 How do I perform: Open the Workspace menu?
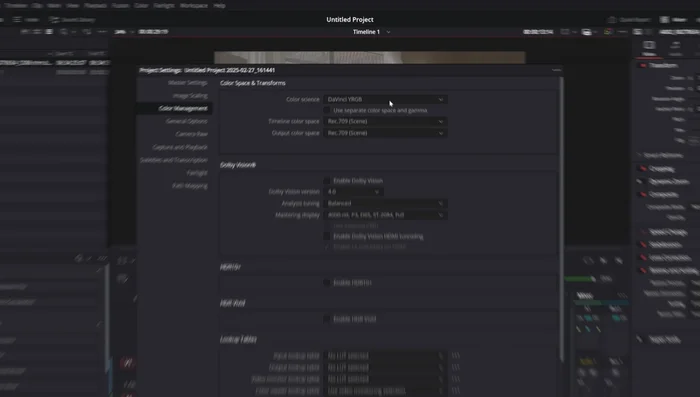pyautogui.click(x=194, y=6)
